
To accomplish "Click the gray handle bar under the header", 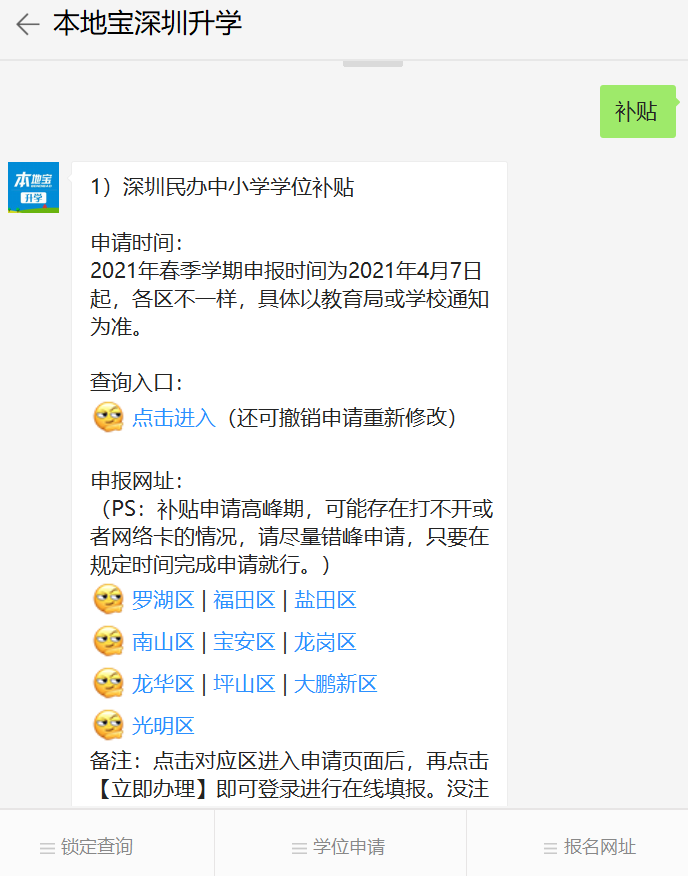I will click(373, 64).
